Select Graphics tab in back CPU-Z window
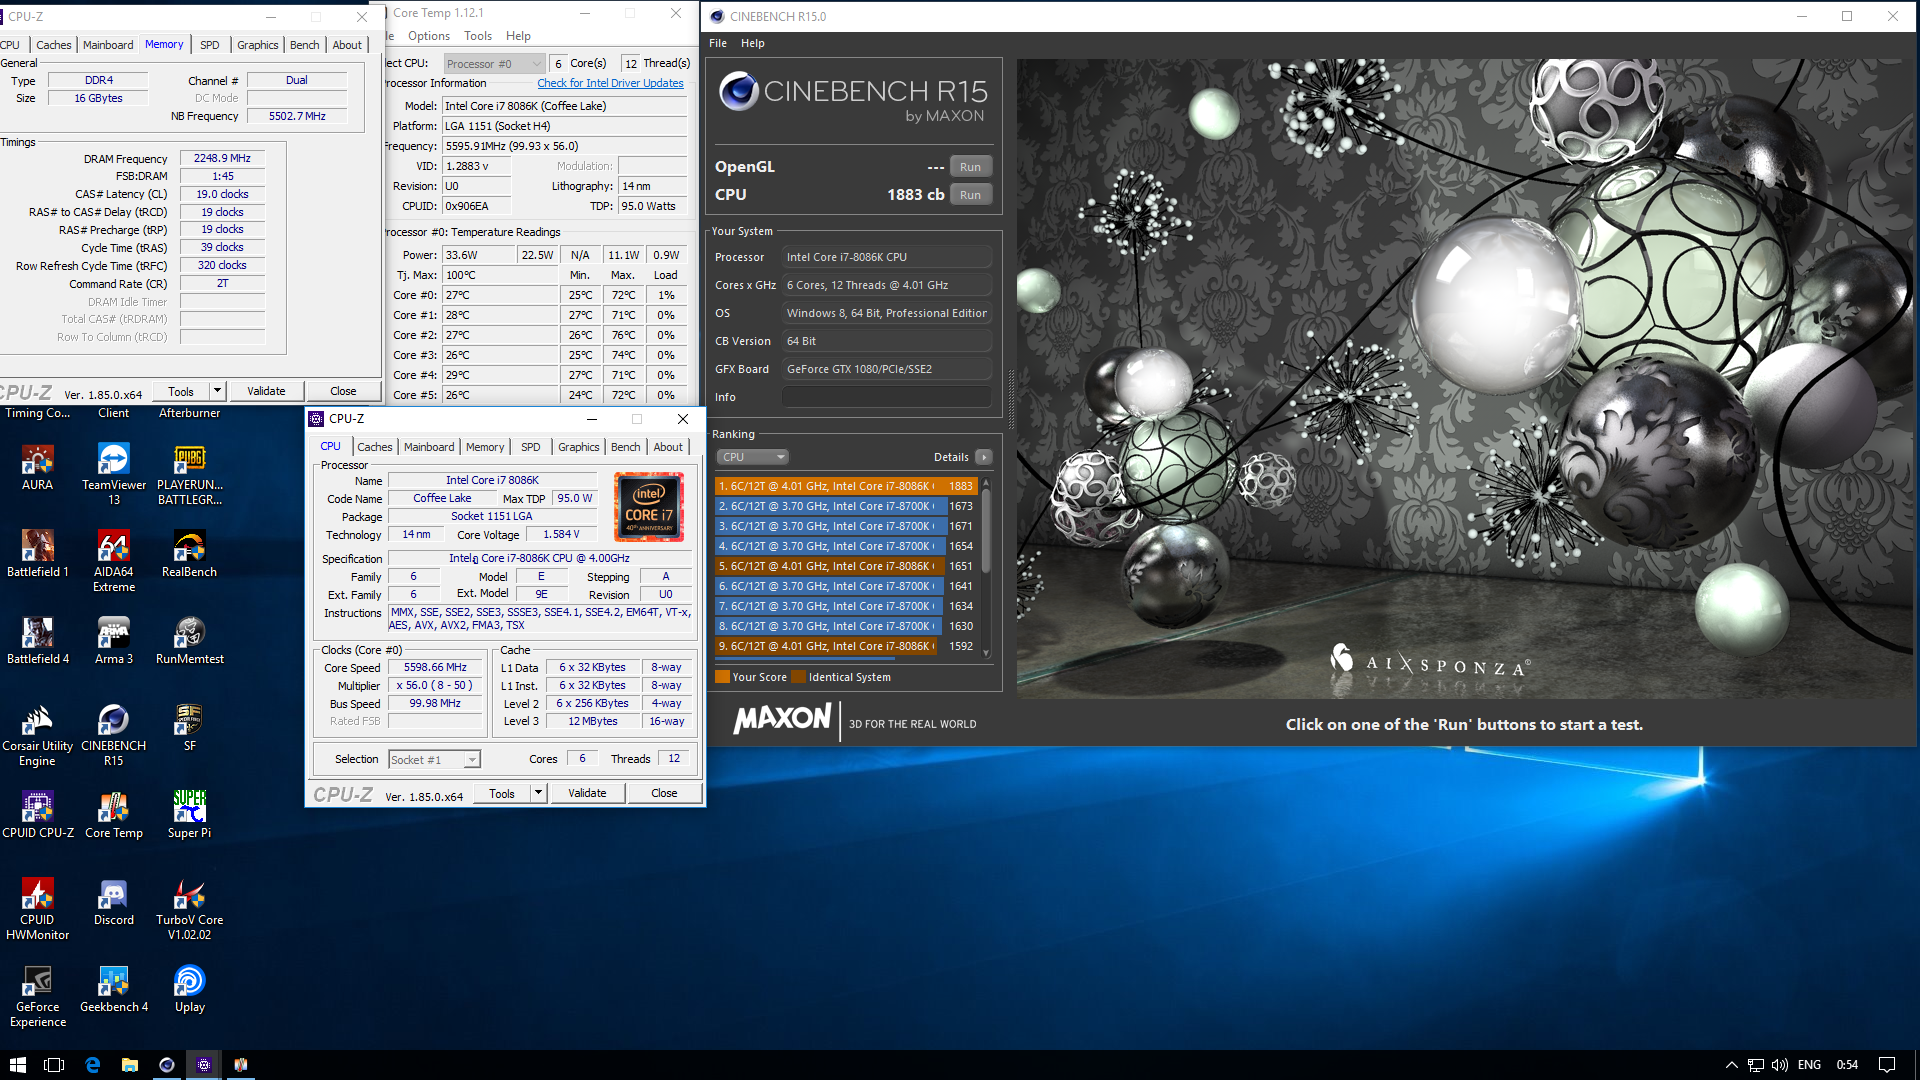The height and width of the screenshot is (1080, 1920). point(258,45)
